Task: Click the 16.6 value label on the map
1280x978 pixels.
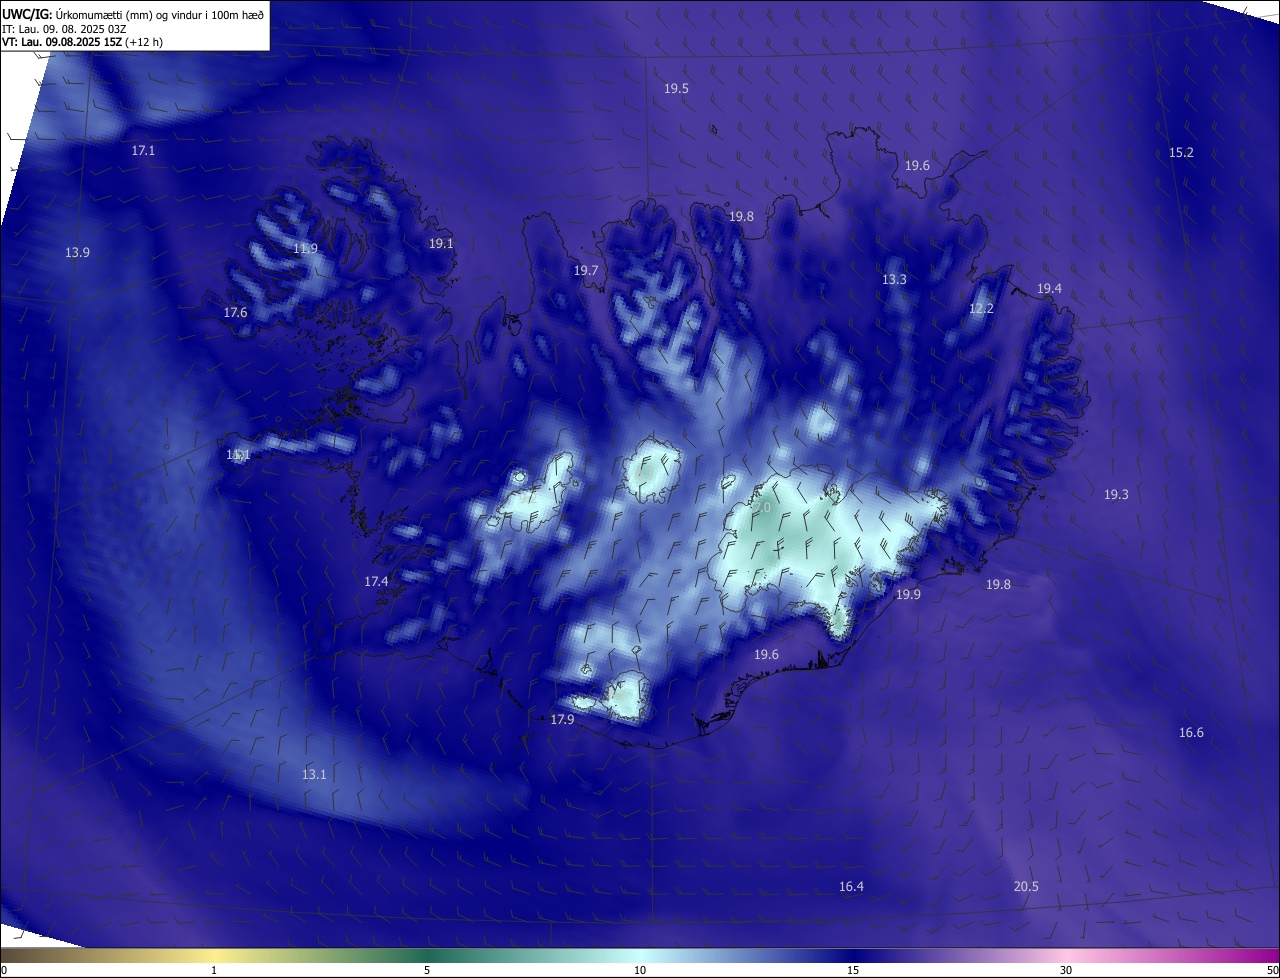Action: pos(1192,733)
